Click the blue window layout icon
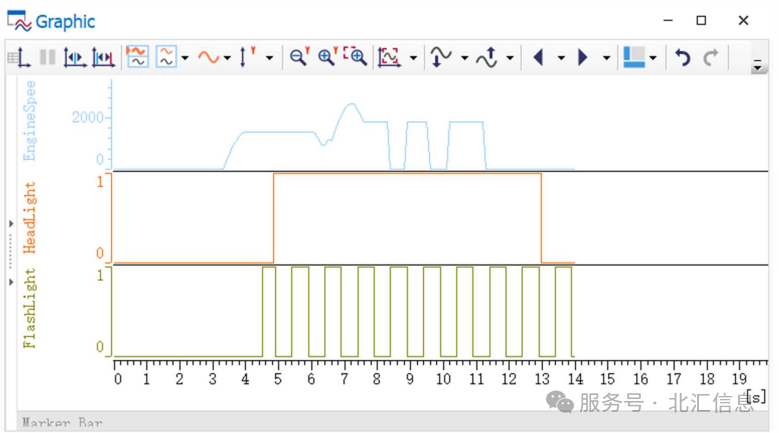The width and height of the screenshot is (779, 433). pyautogui.click(x=634, y=57)
